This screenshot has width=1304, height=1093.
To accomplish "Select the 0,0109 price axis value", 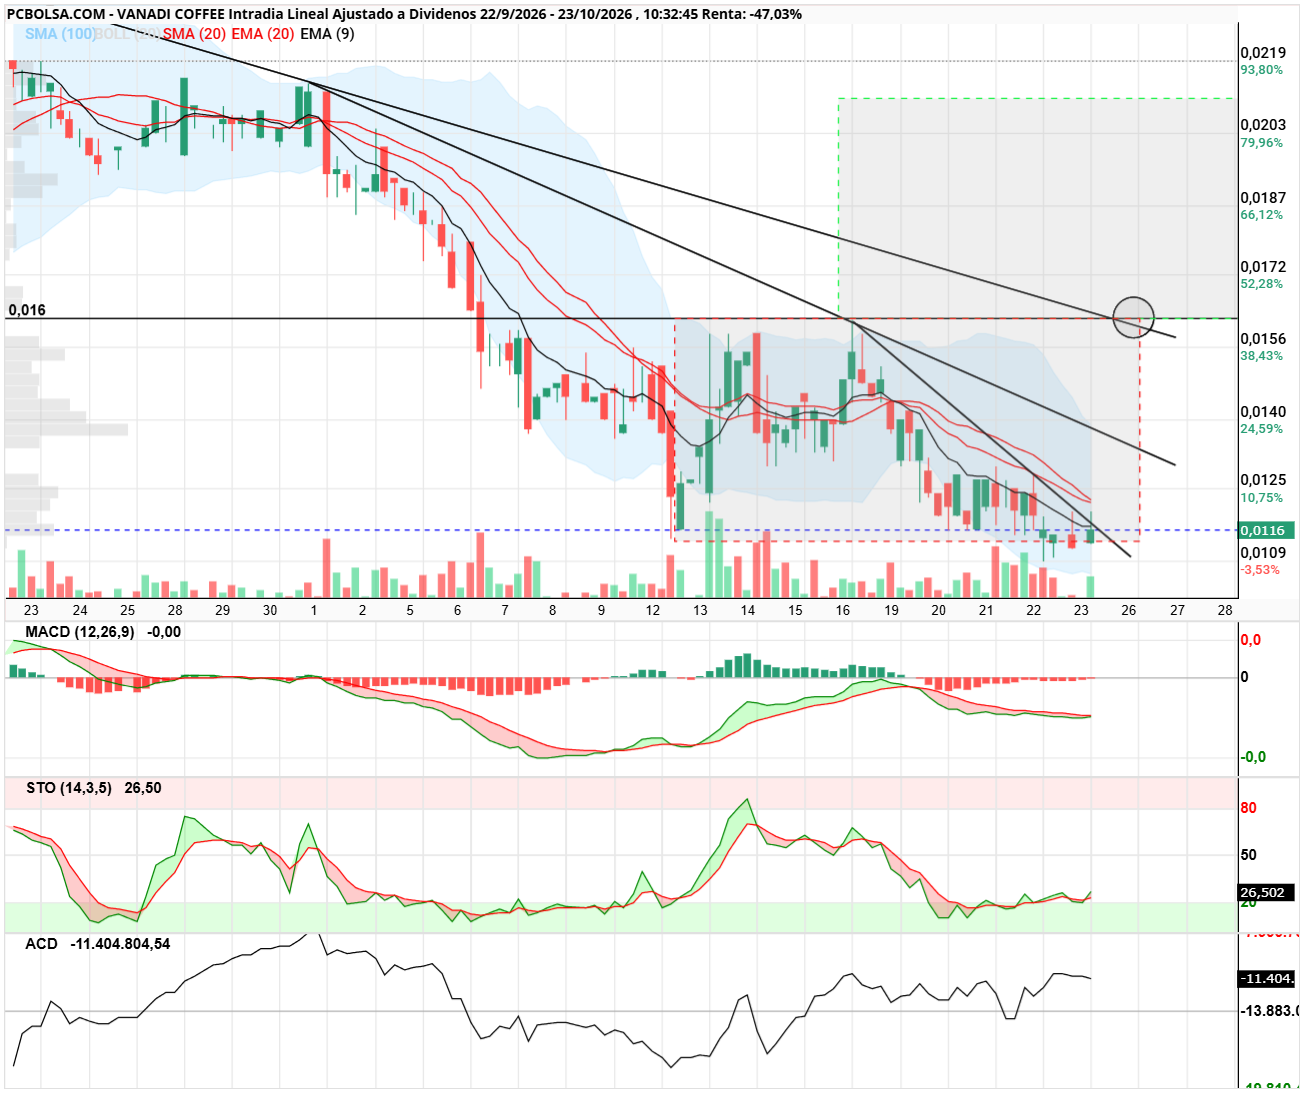I will click(x=1263, y=553).
